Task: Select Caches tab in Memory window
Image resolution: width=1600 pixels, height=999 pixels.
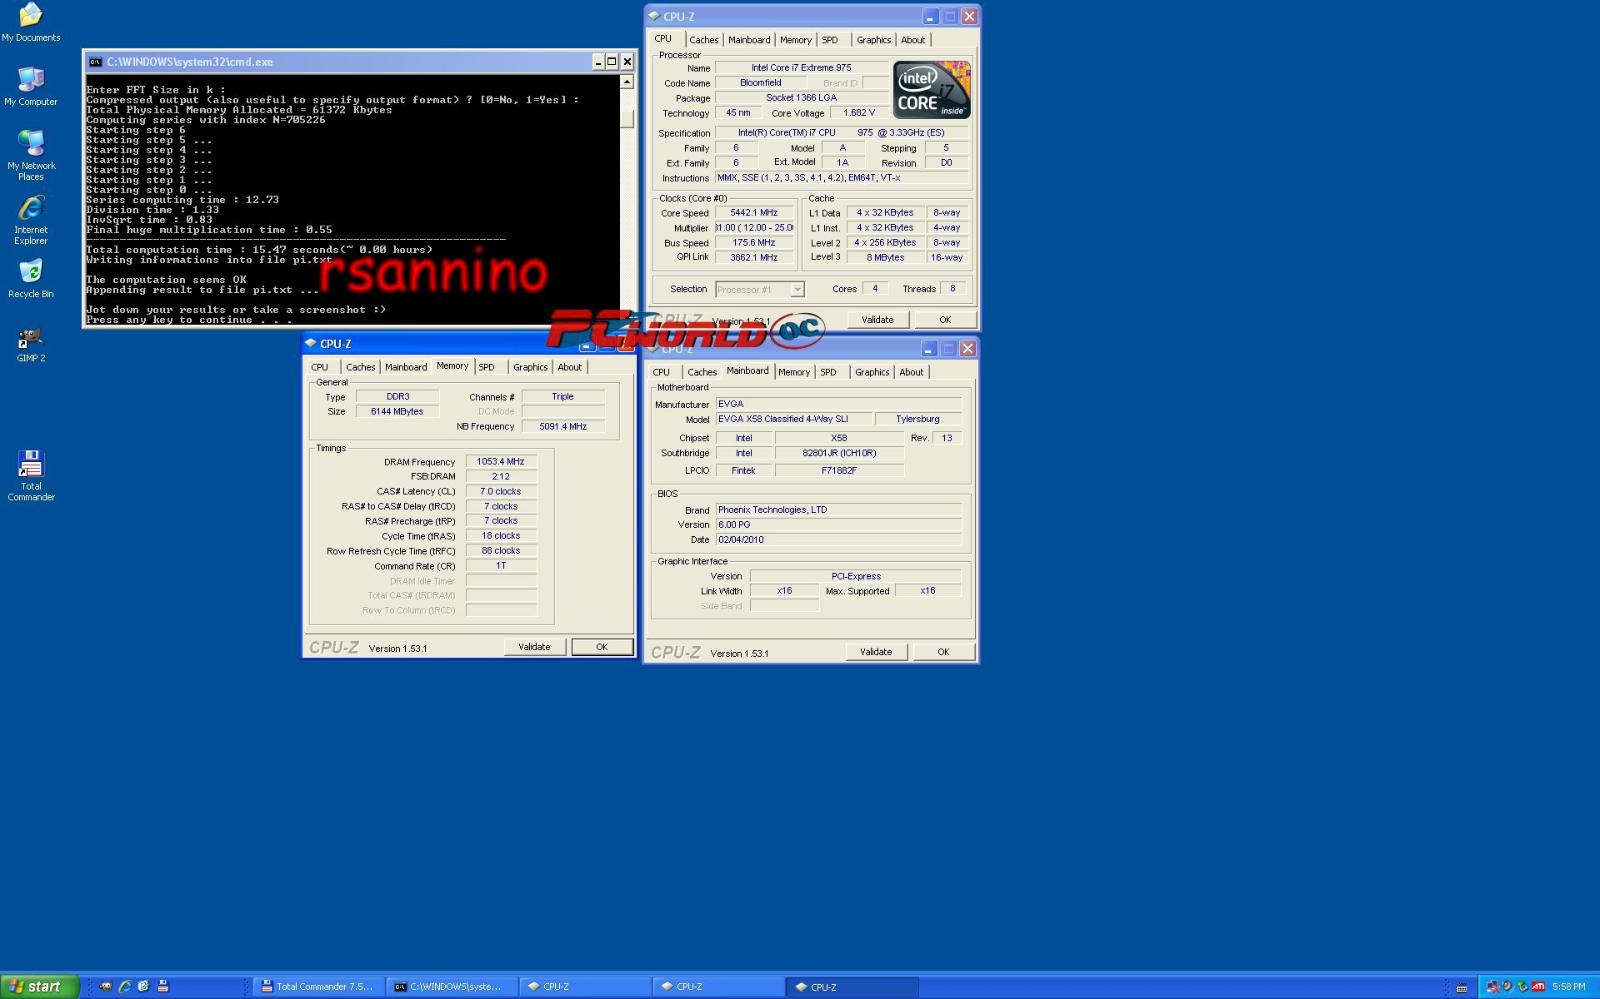Action: 361,367
